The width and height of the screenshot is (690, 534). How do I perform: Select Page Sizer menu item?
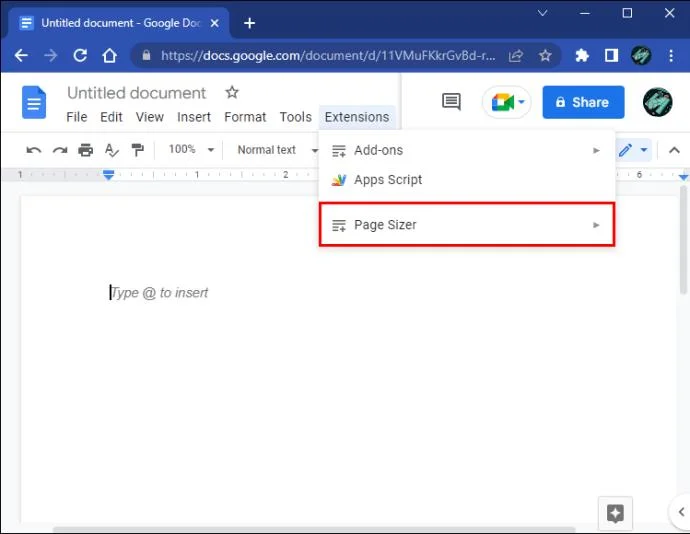[466, 225]
